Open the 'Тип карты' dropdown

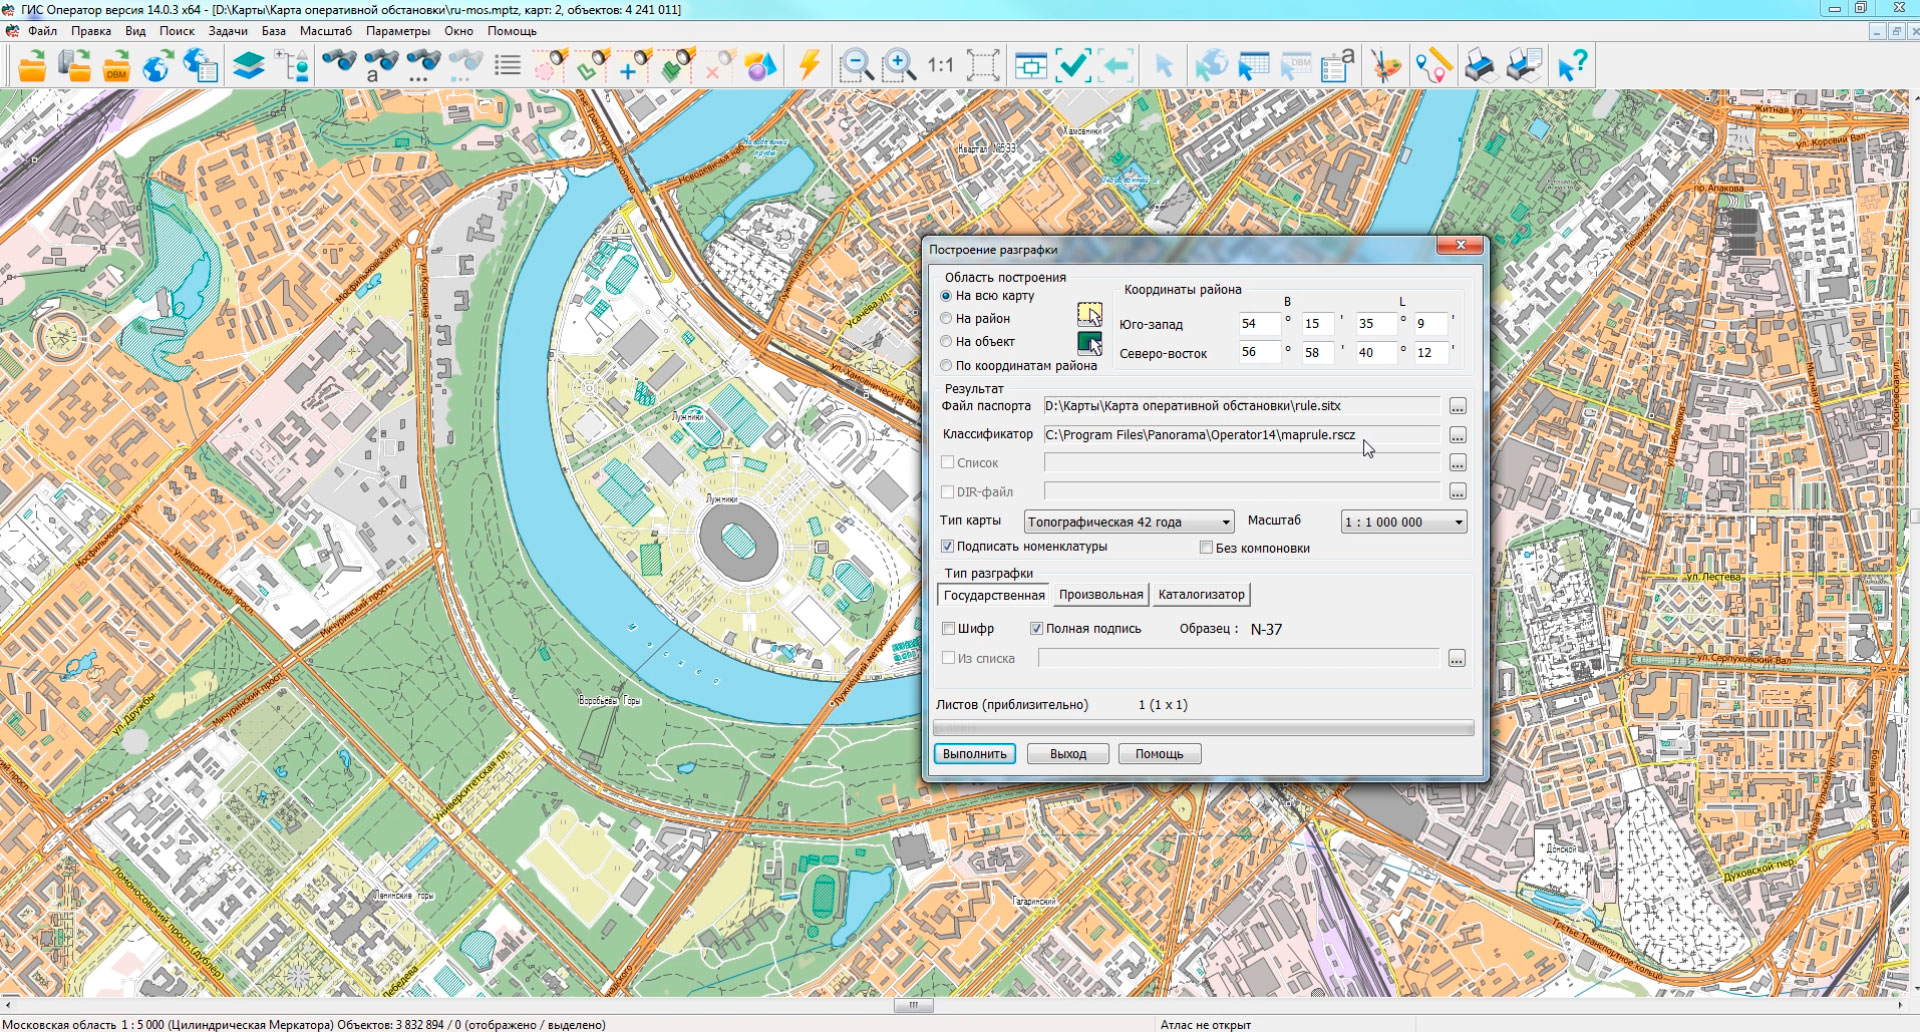pos(1129,522)
